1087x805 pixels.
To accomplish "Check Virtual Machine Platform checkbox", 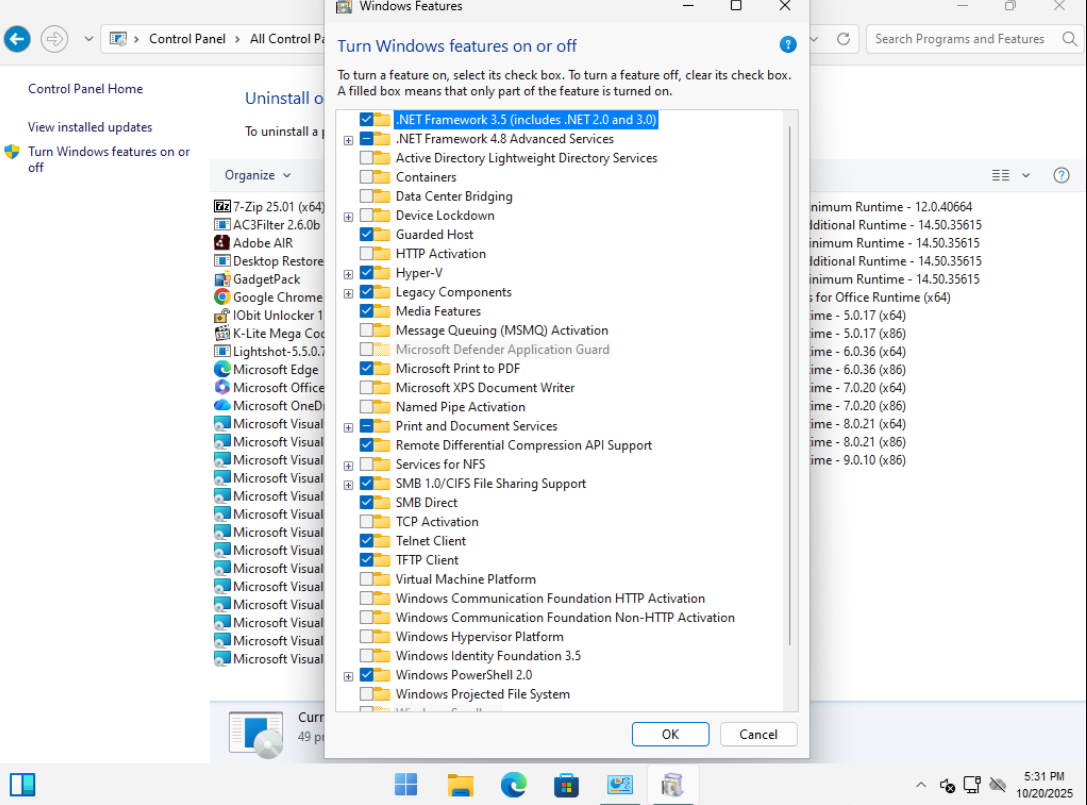I will pos(366,579).
